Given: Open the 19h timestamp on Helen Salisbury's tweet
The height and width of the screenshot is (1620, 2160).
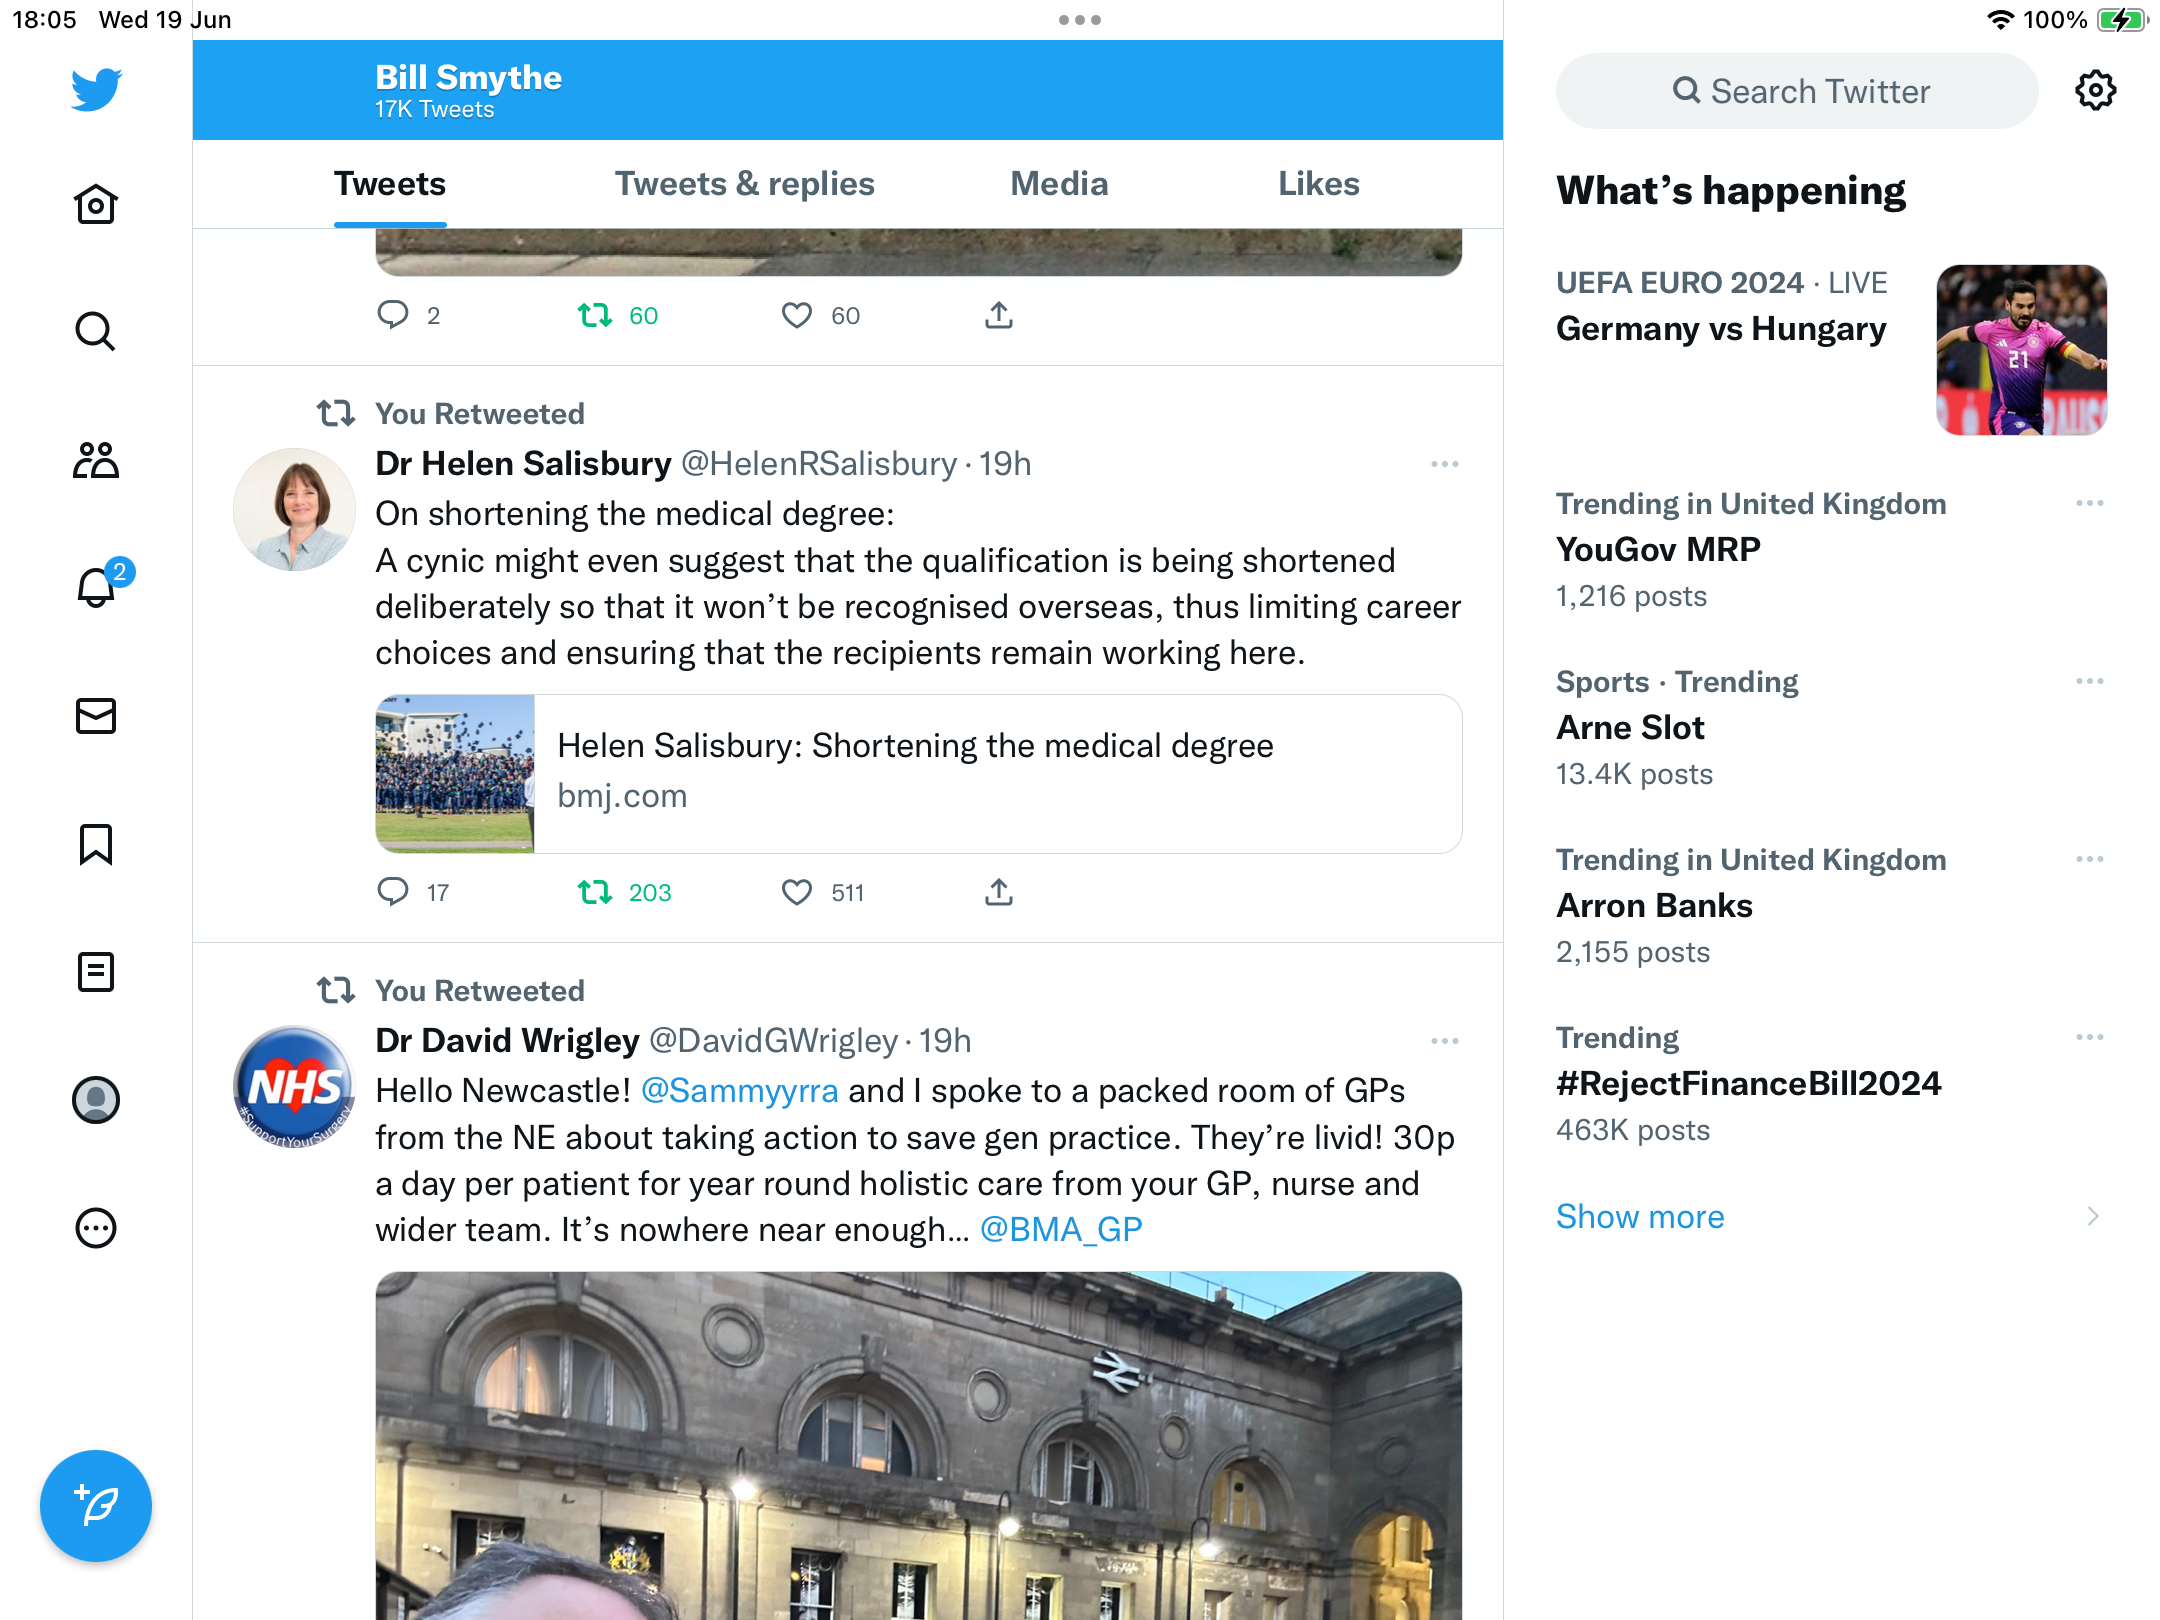Looking at the screenshot, I should [x=1004, y=464].
